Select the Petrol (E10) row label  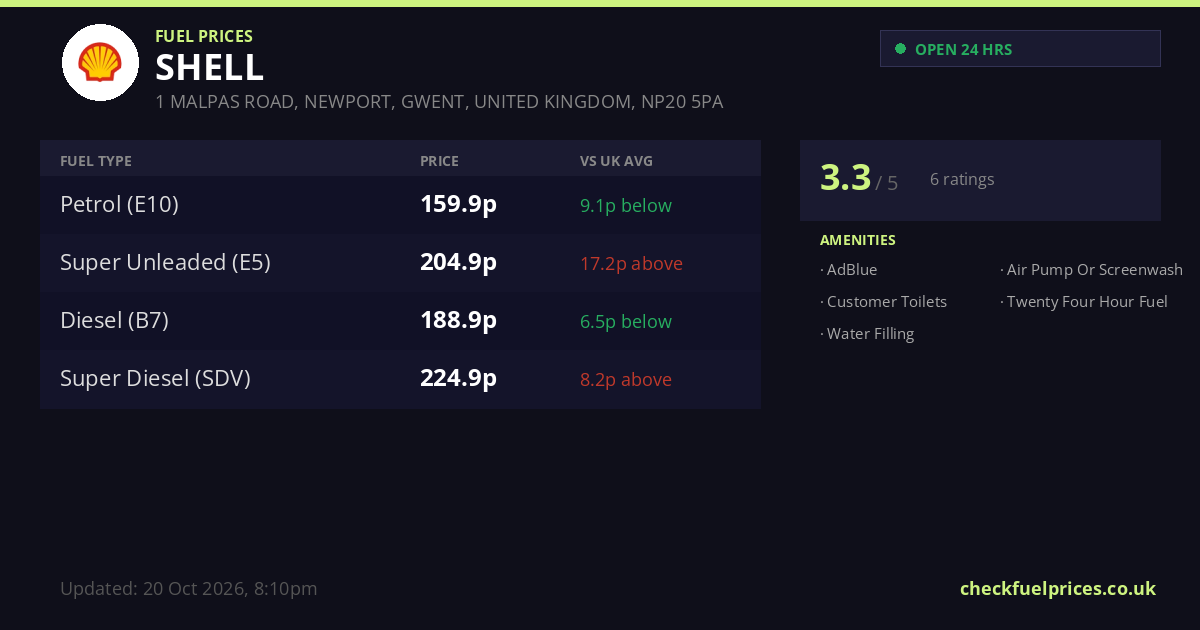point(119,205)
